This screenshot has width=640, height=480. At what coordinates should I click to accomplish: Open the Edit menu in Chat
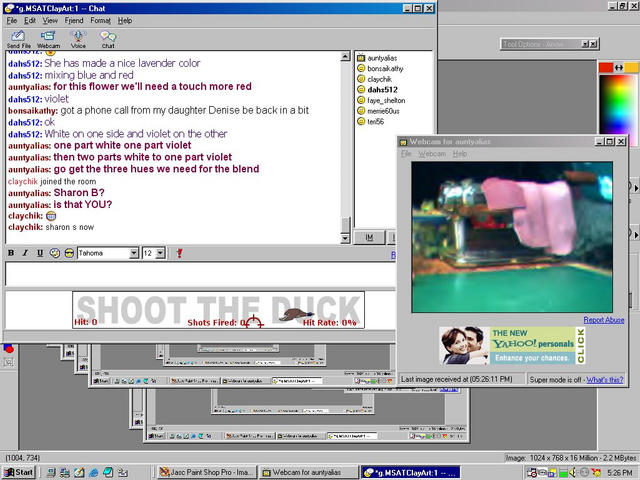click(x=29, y=20)
